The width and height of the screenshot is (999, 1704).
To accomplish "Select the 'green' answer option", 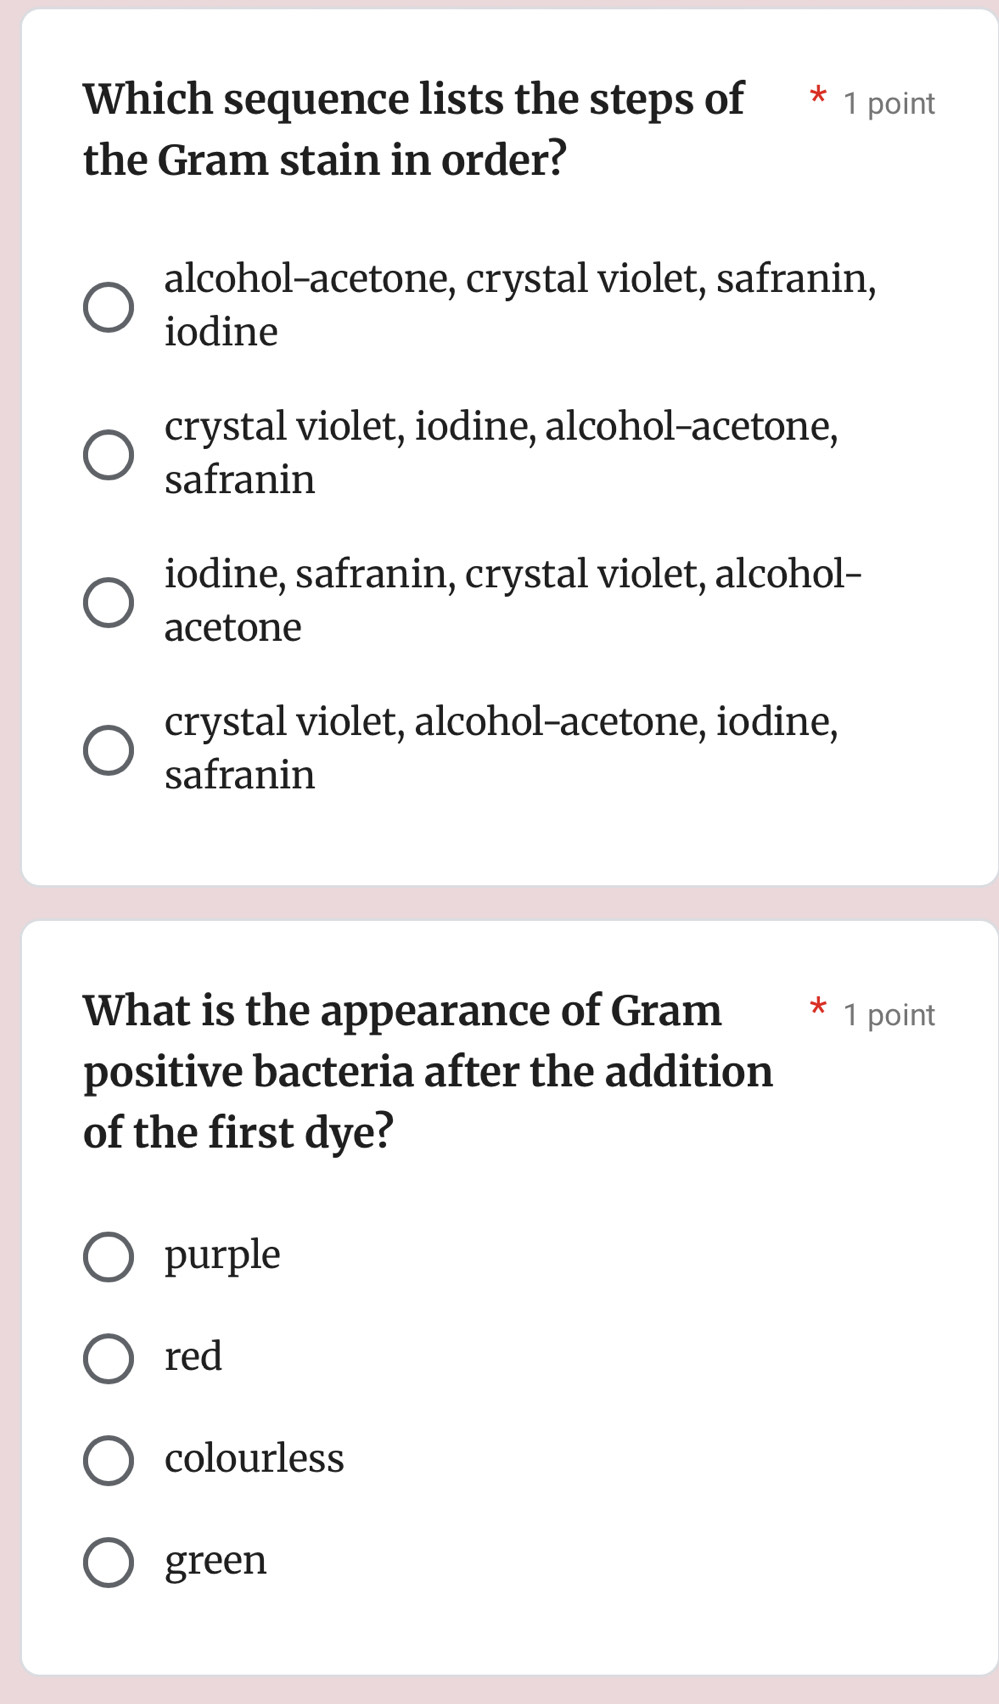I will pos(108,1562).
